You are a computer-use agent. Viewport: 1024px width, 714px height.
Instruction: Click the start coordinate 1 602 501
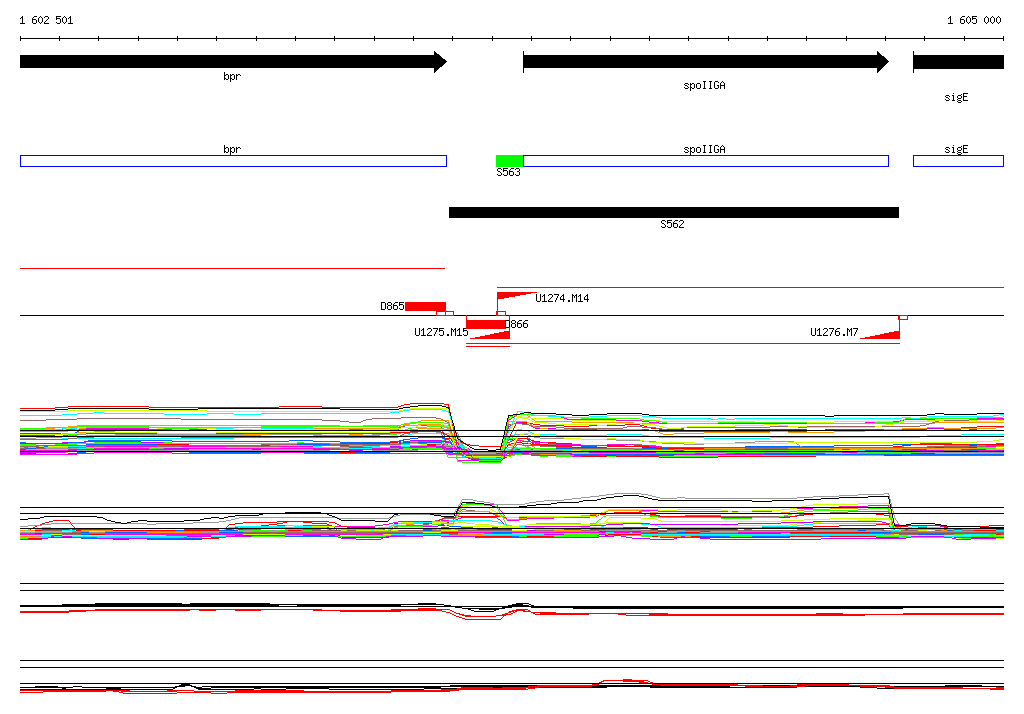coord(46,20)
